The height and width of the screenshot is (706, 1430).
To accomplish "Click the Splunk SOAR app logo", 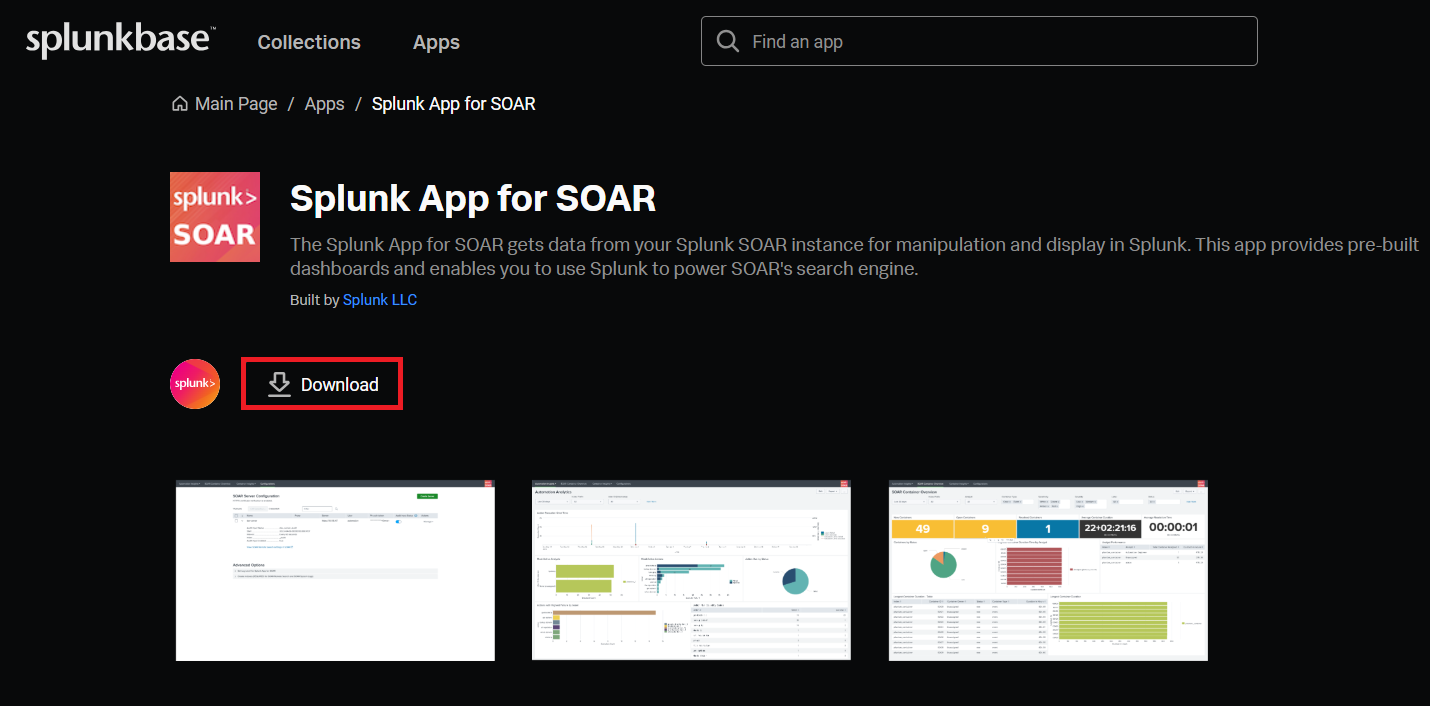I will click(x=215, y=217).
